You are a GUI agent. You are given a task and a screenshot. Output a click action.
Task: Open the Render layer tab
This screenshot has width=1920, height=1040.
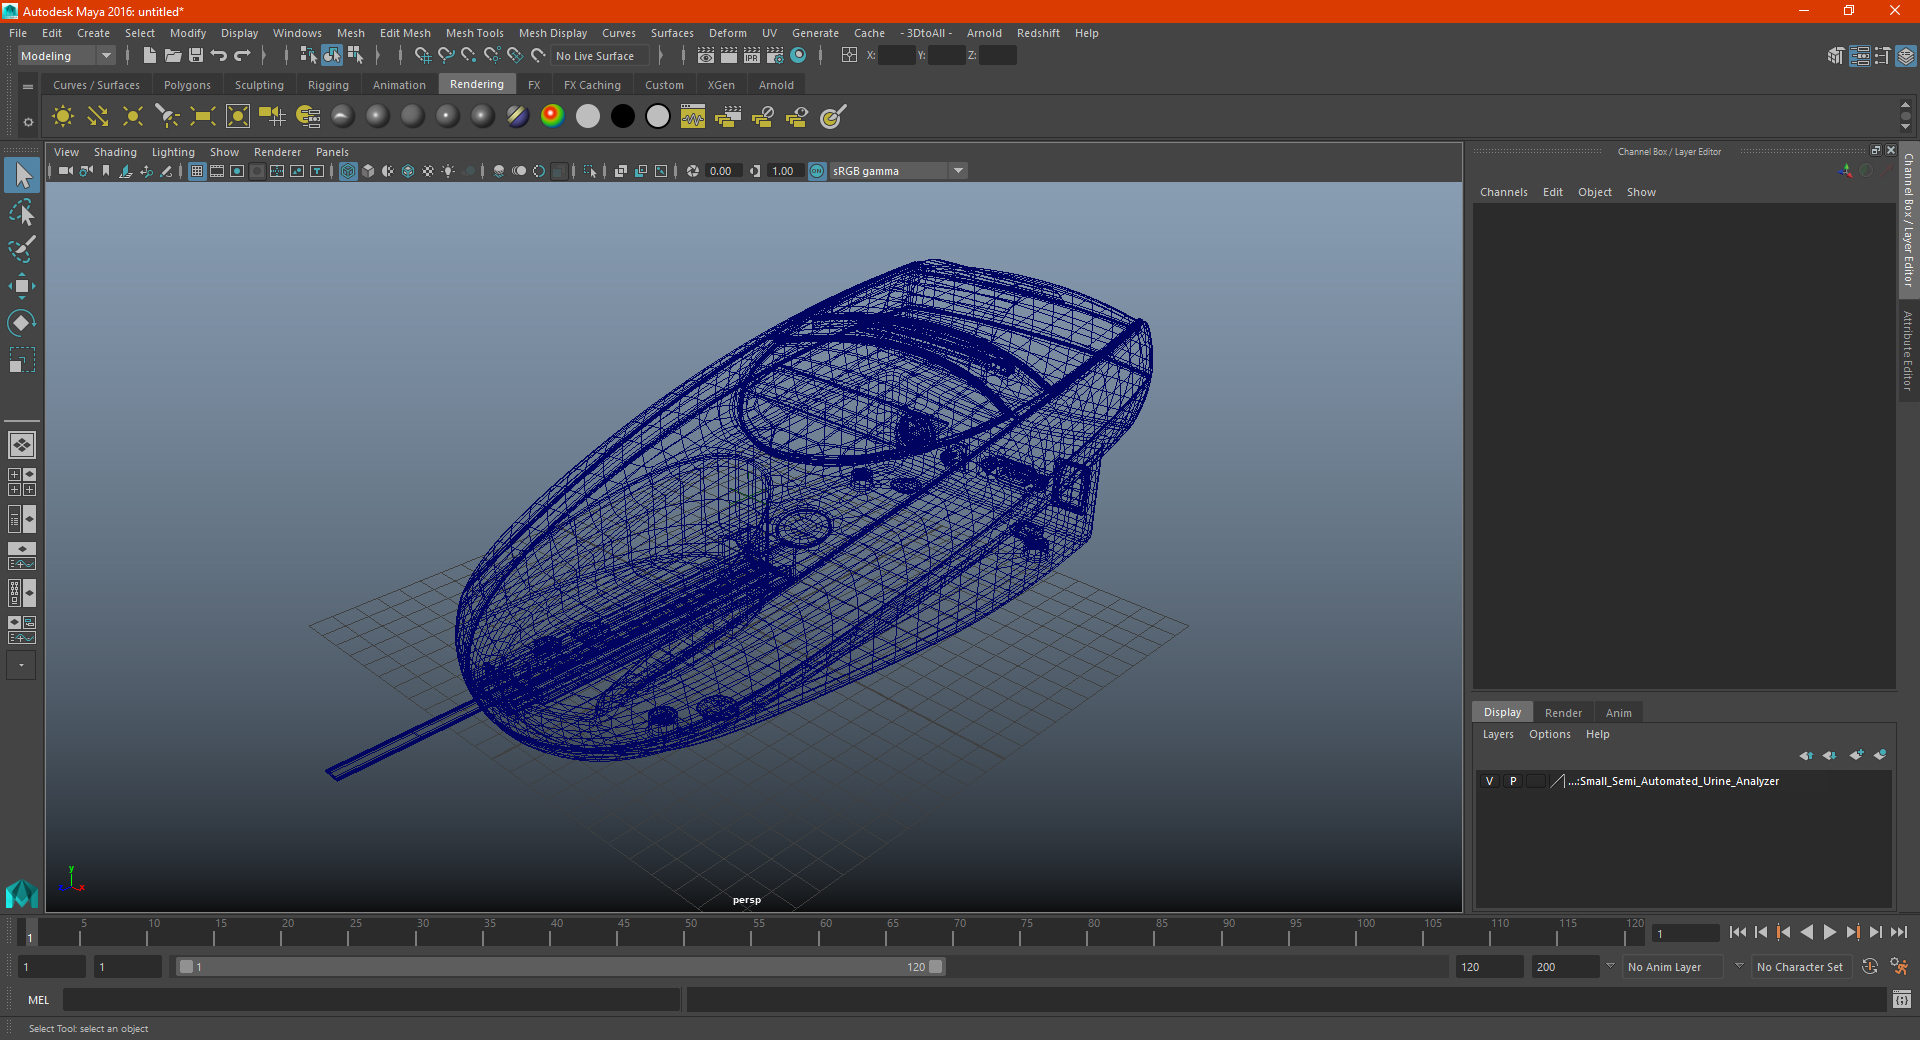[x=1563, y=713]
